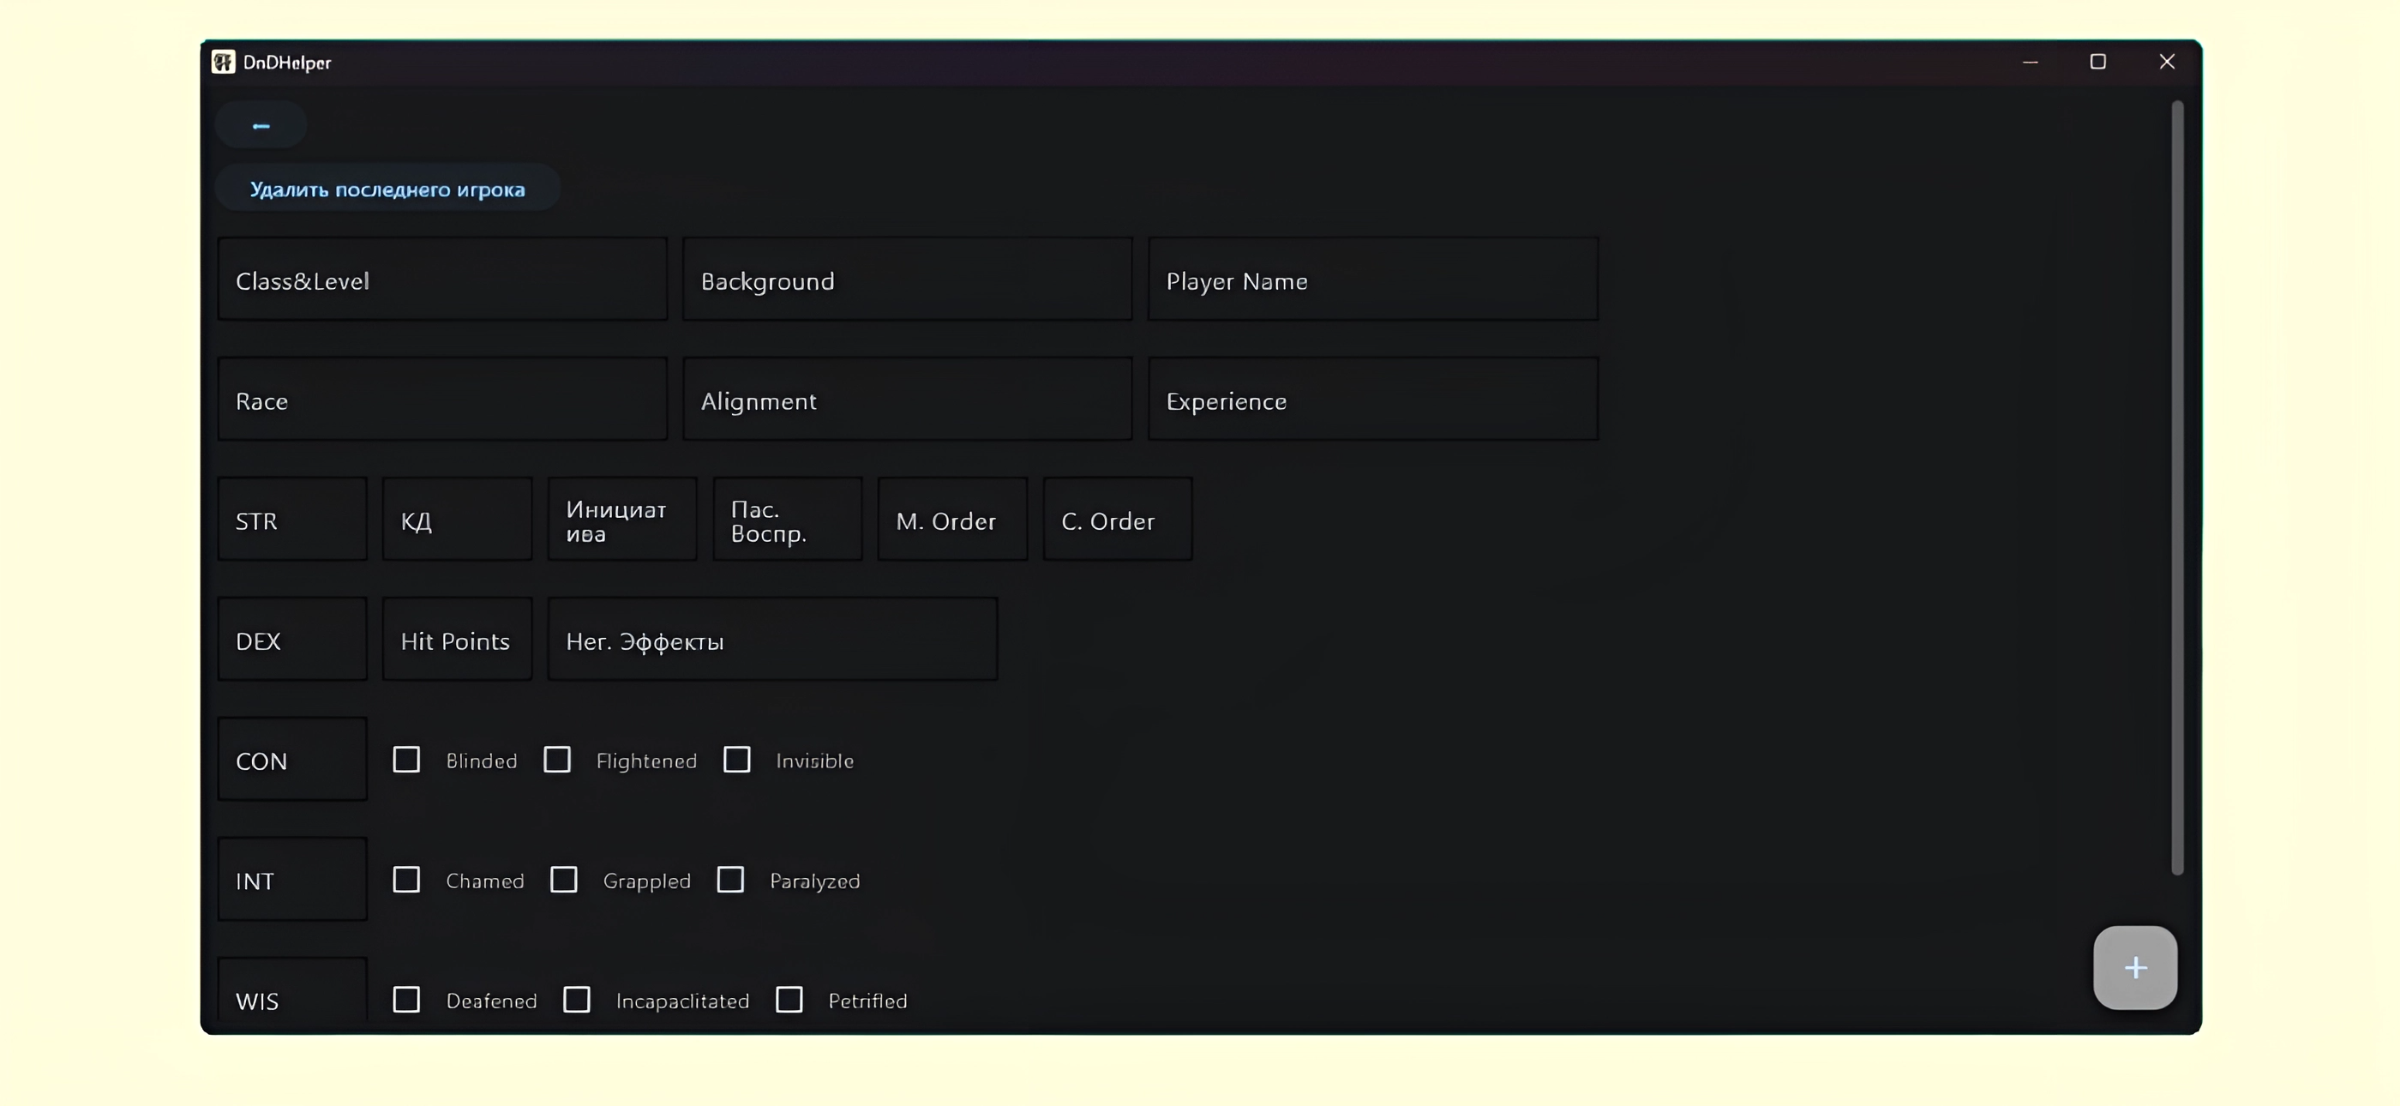Focus the Player Name field
The width and height of the screenshot is (2400, 1106).
tap(1372, 280)
